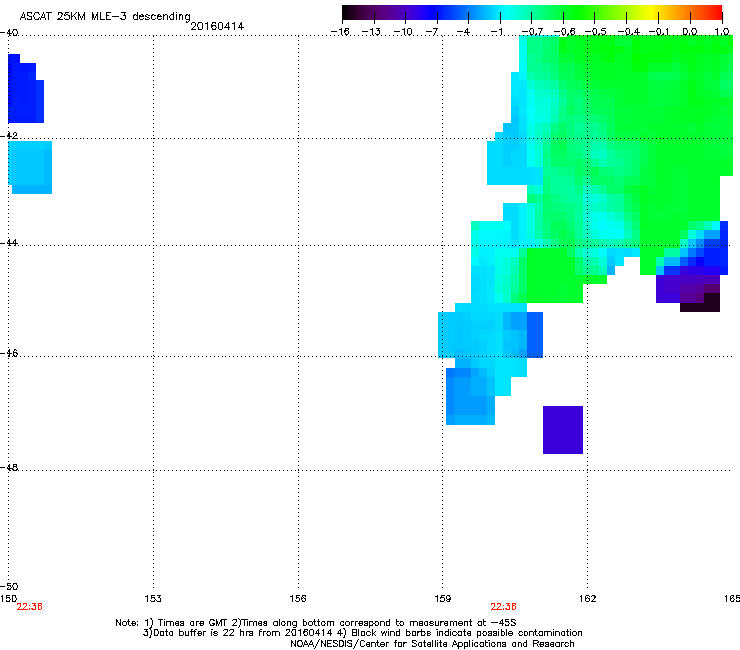Click the -44 latitude axis label
The width and height of the screenshot is (740, 650).
click(x=9, y=243)
